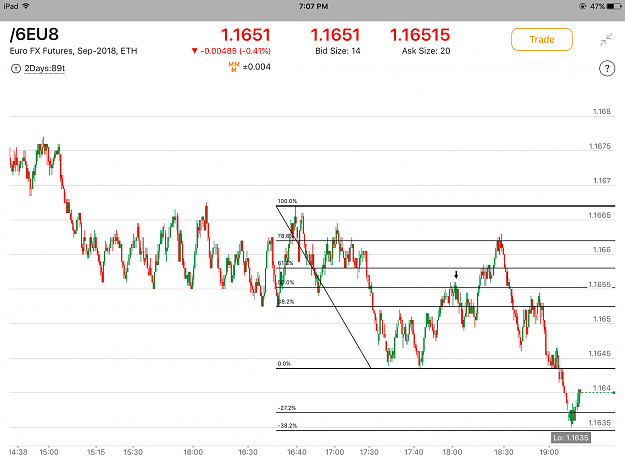Screen dimensions: 625x469
Task: Select the -27.2% Fibonacci extension label
Action: pyautogui.click(x=287, y=408)
